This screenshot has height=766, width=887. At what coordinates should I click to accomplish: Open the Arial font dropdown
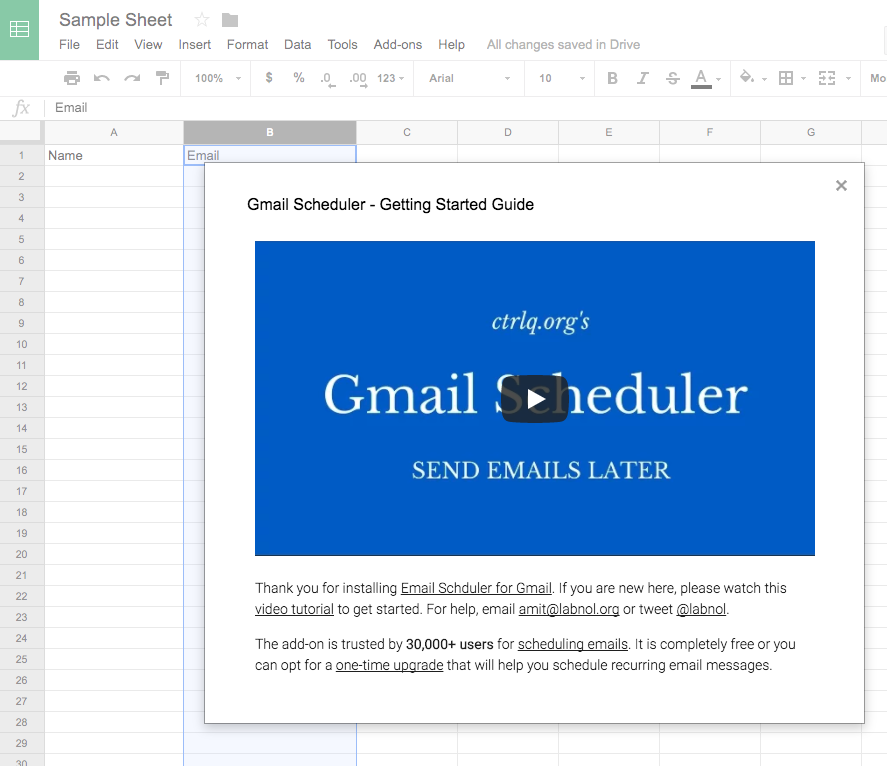pyautogui.click(x=469, y=78)
